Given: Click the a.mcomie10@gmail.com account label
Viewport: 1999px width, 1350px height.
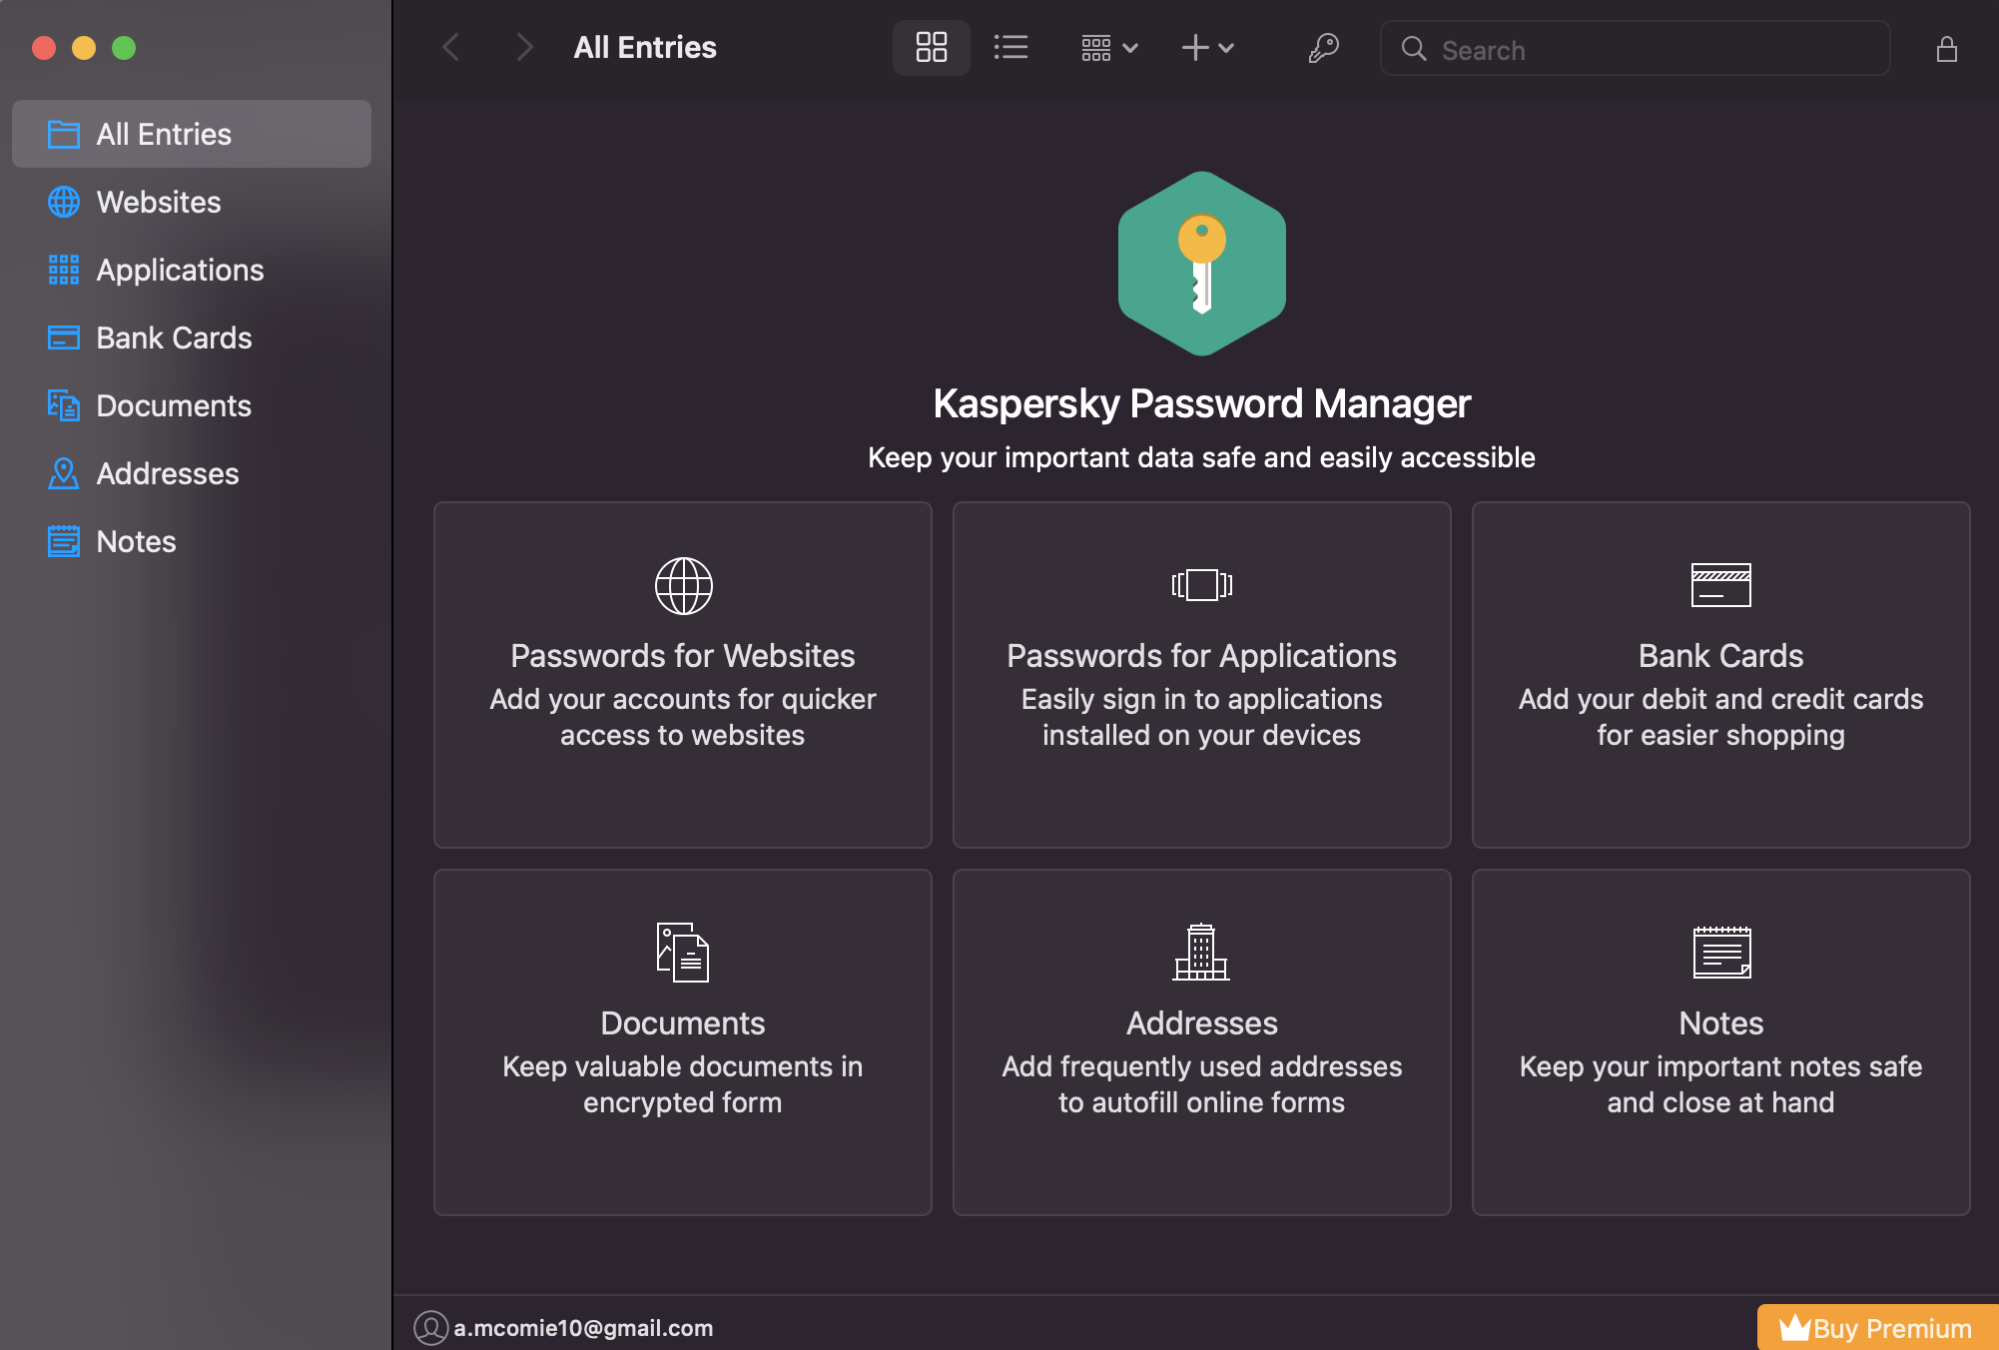Looking at the screenshot, I should [x=583, y=1328].
